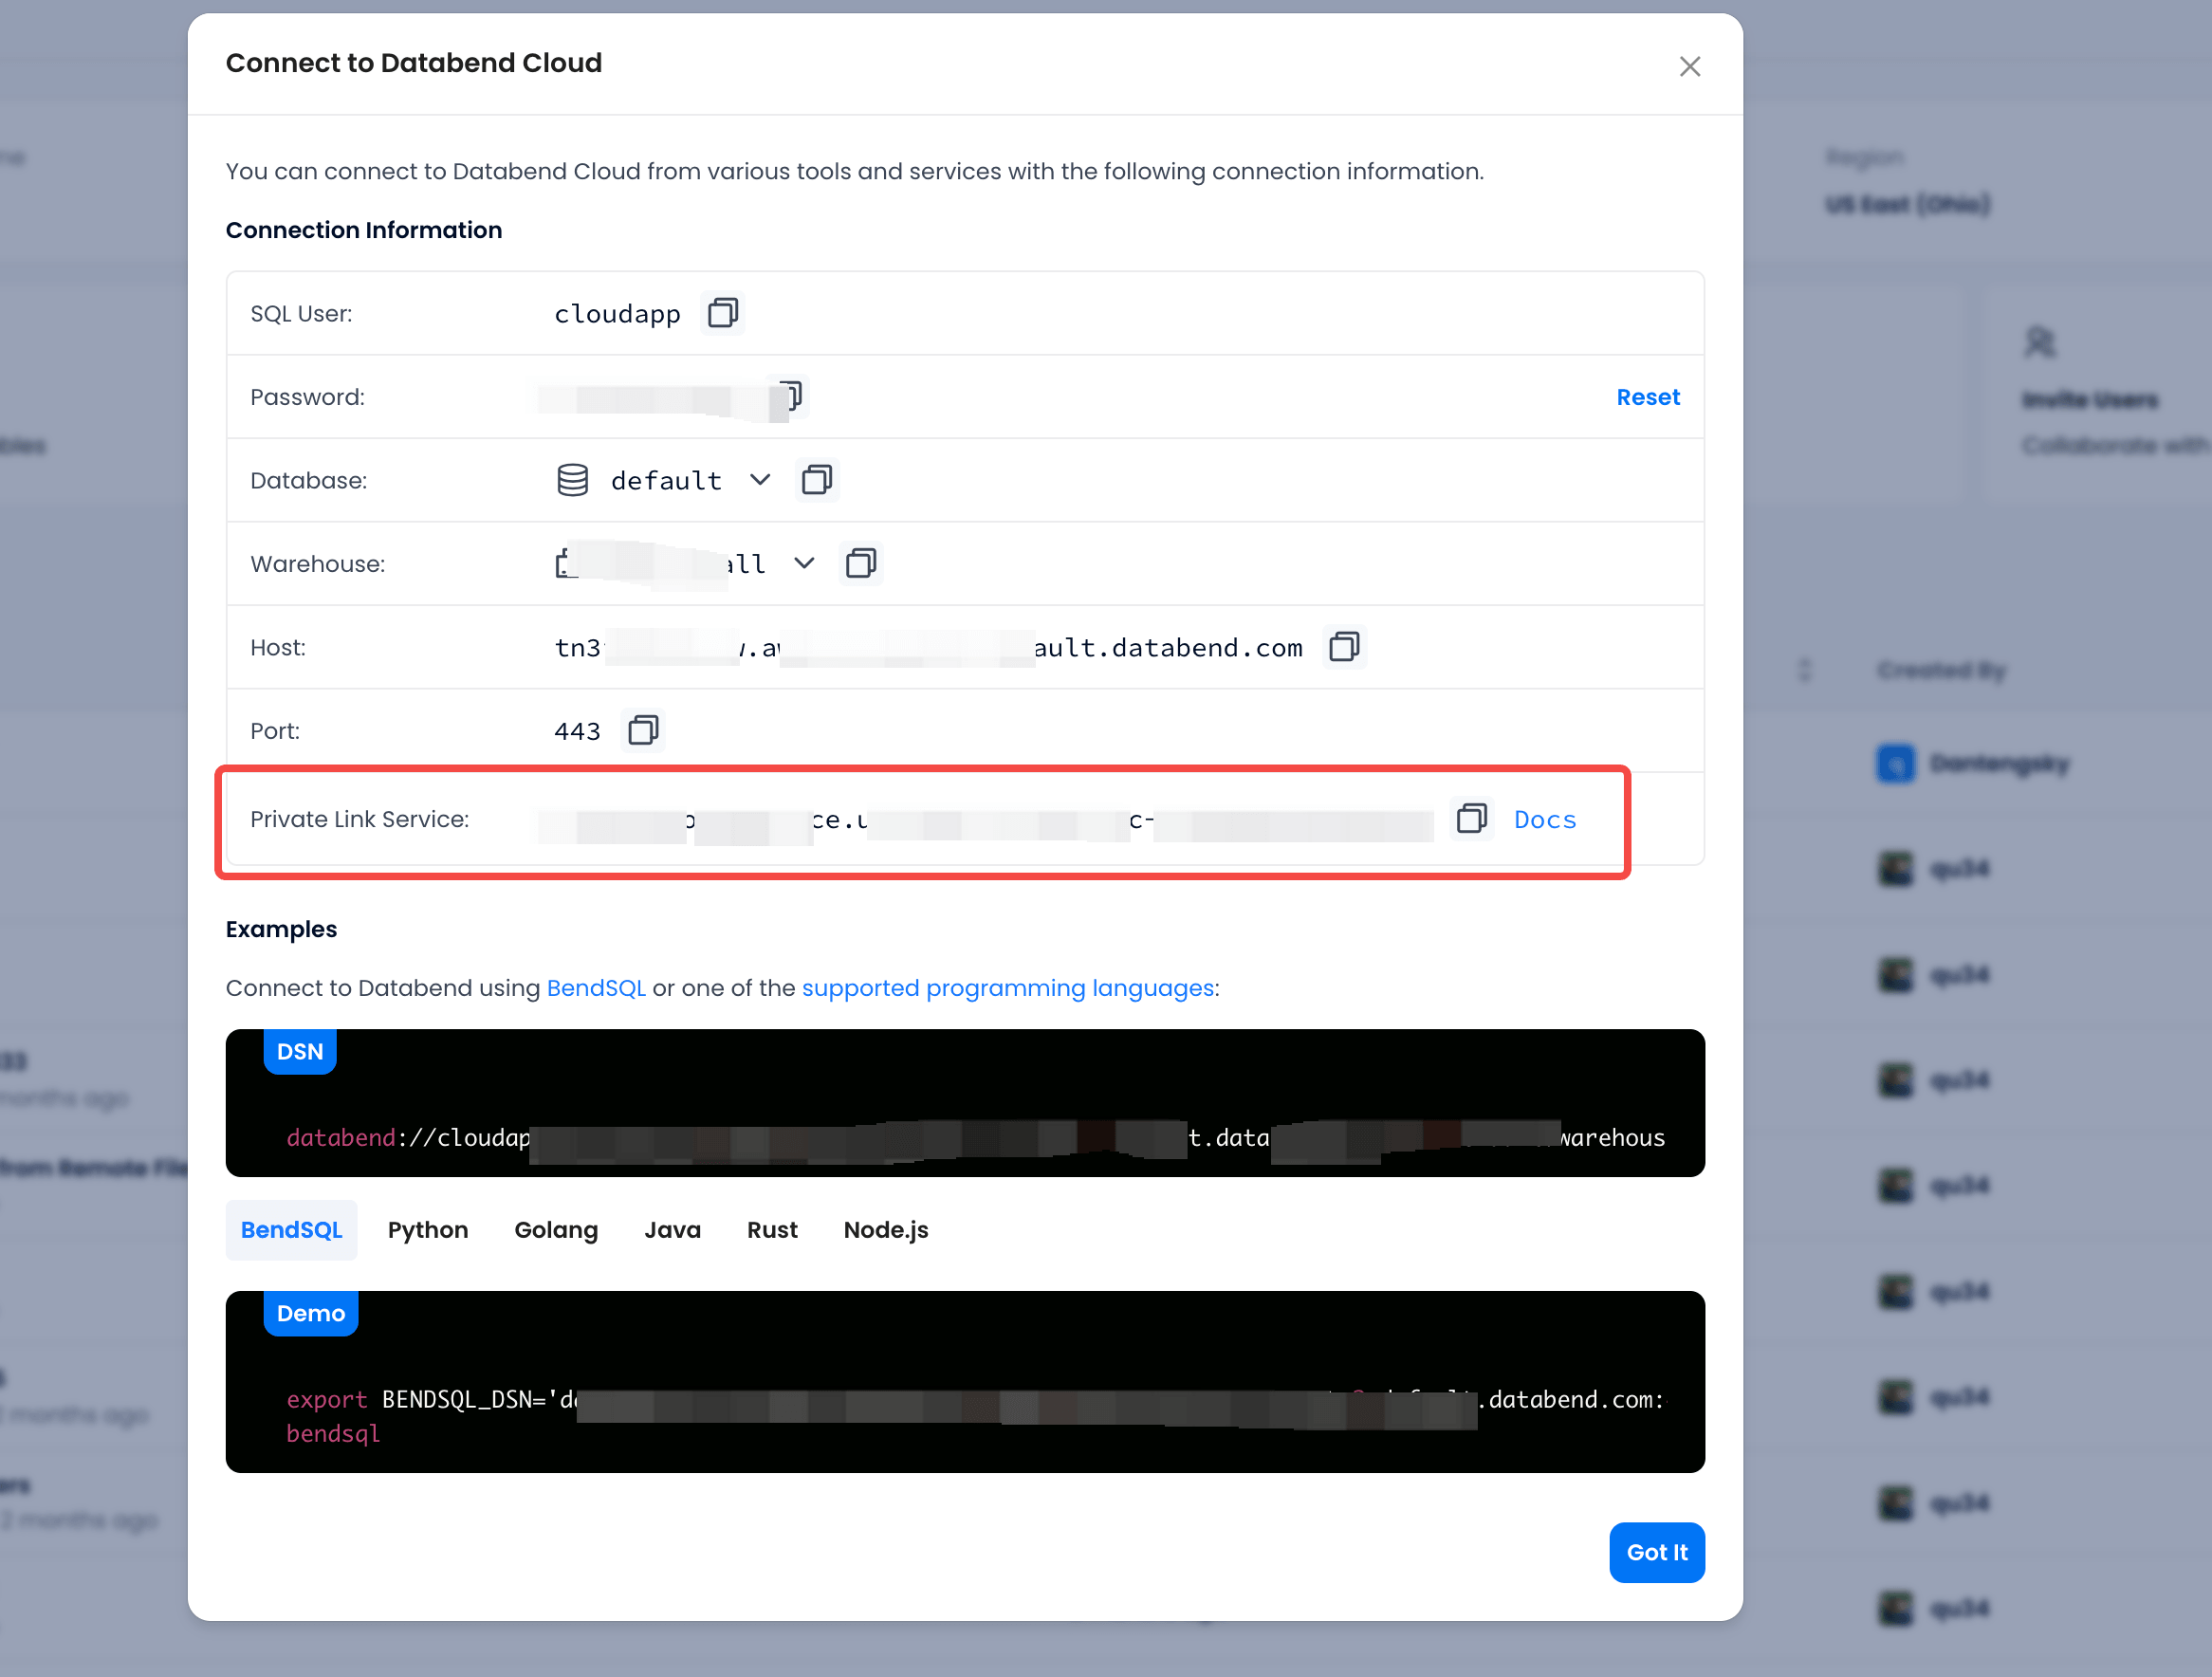Viewport: 2212px width, 1677px height.
Task: Click the Examples heading
Action: pos(281,929)
